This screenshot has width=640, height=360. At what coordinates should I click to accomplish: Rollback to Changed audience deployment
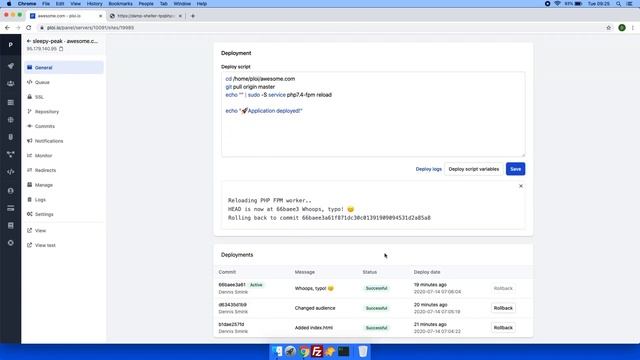[x=503, y=308]
